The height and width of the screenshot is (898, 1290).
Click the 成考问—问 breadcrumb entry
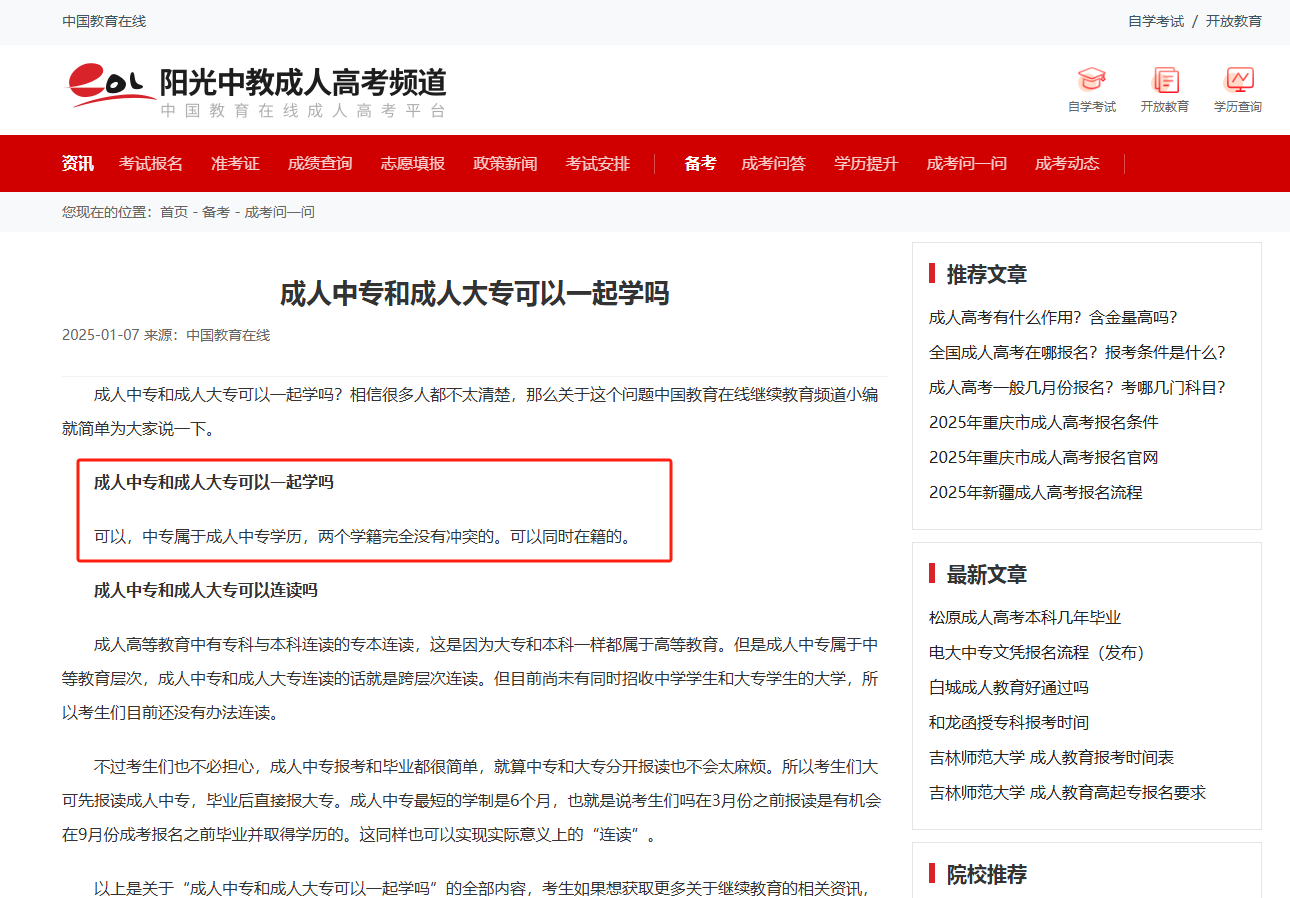[281, 212]
